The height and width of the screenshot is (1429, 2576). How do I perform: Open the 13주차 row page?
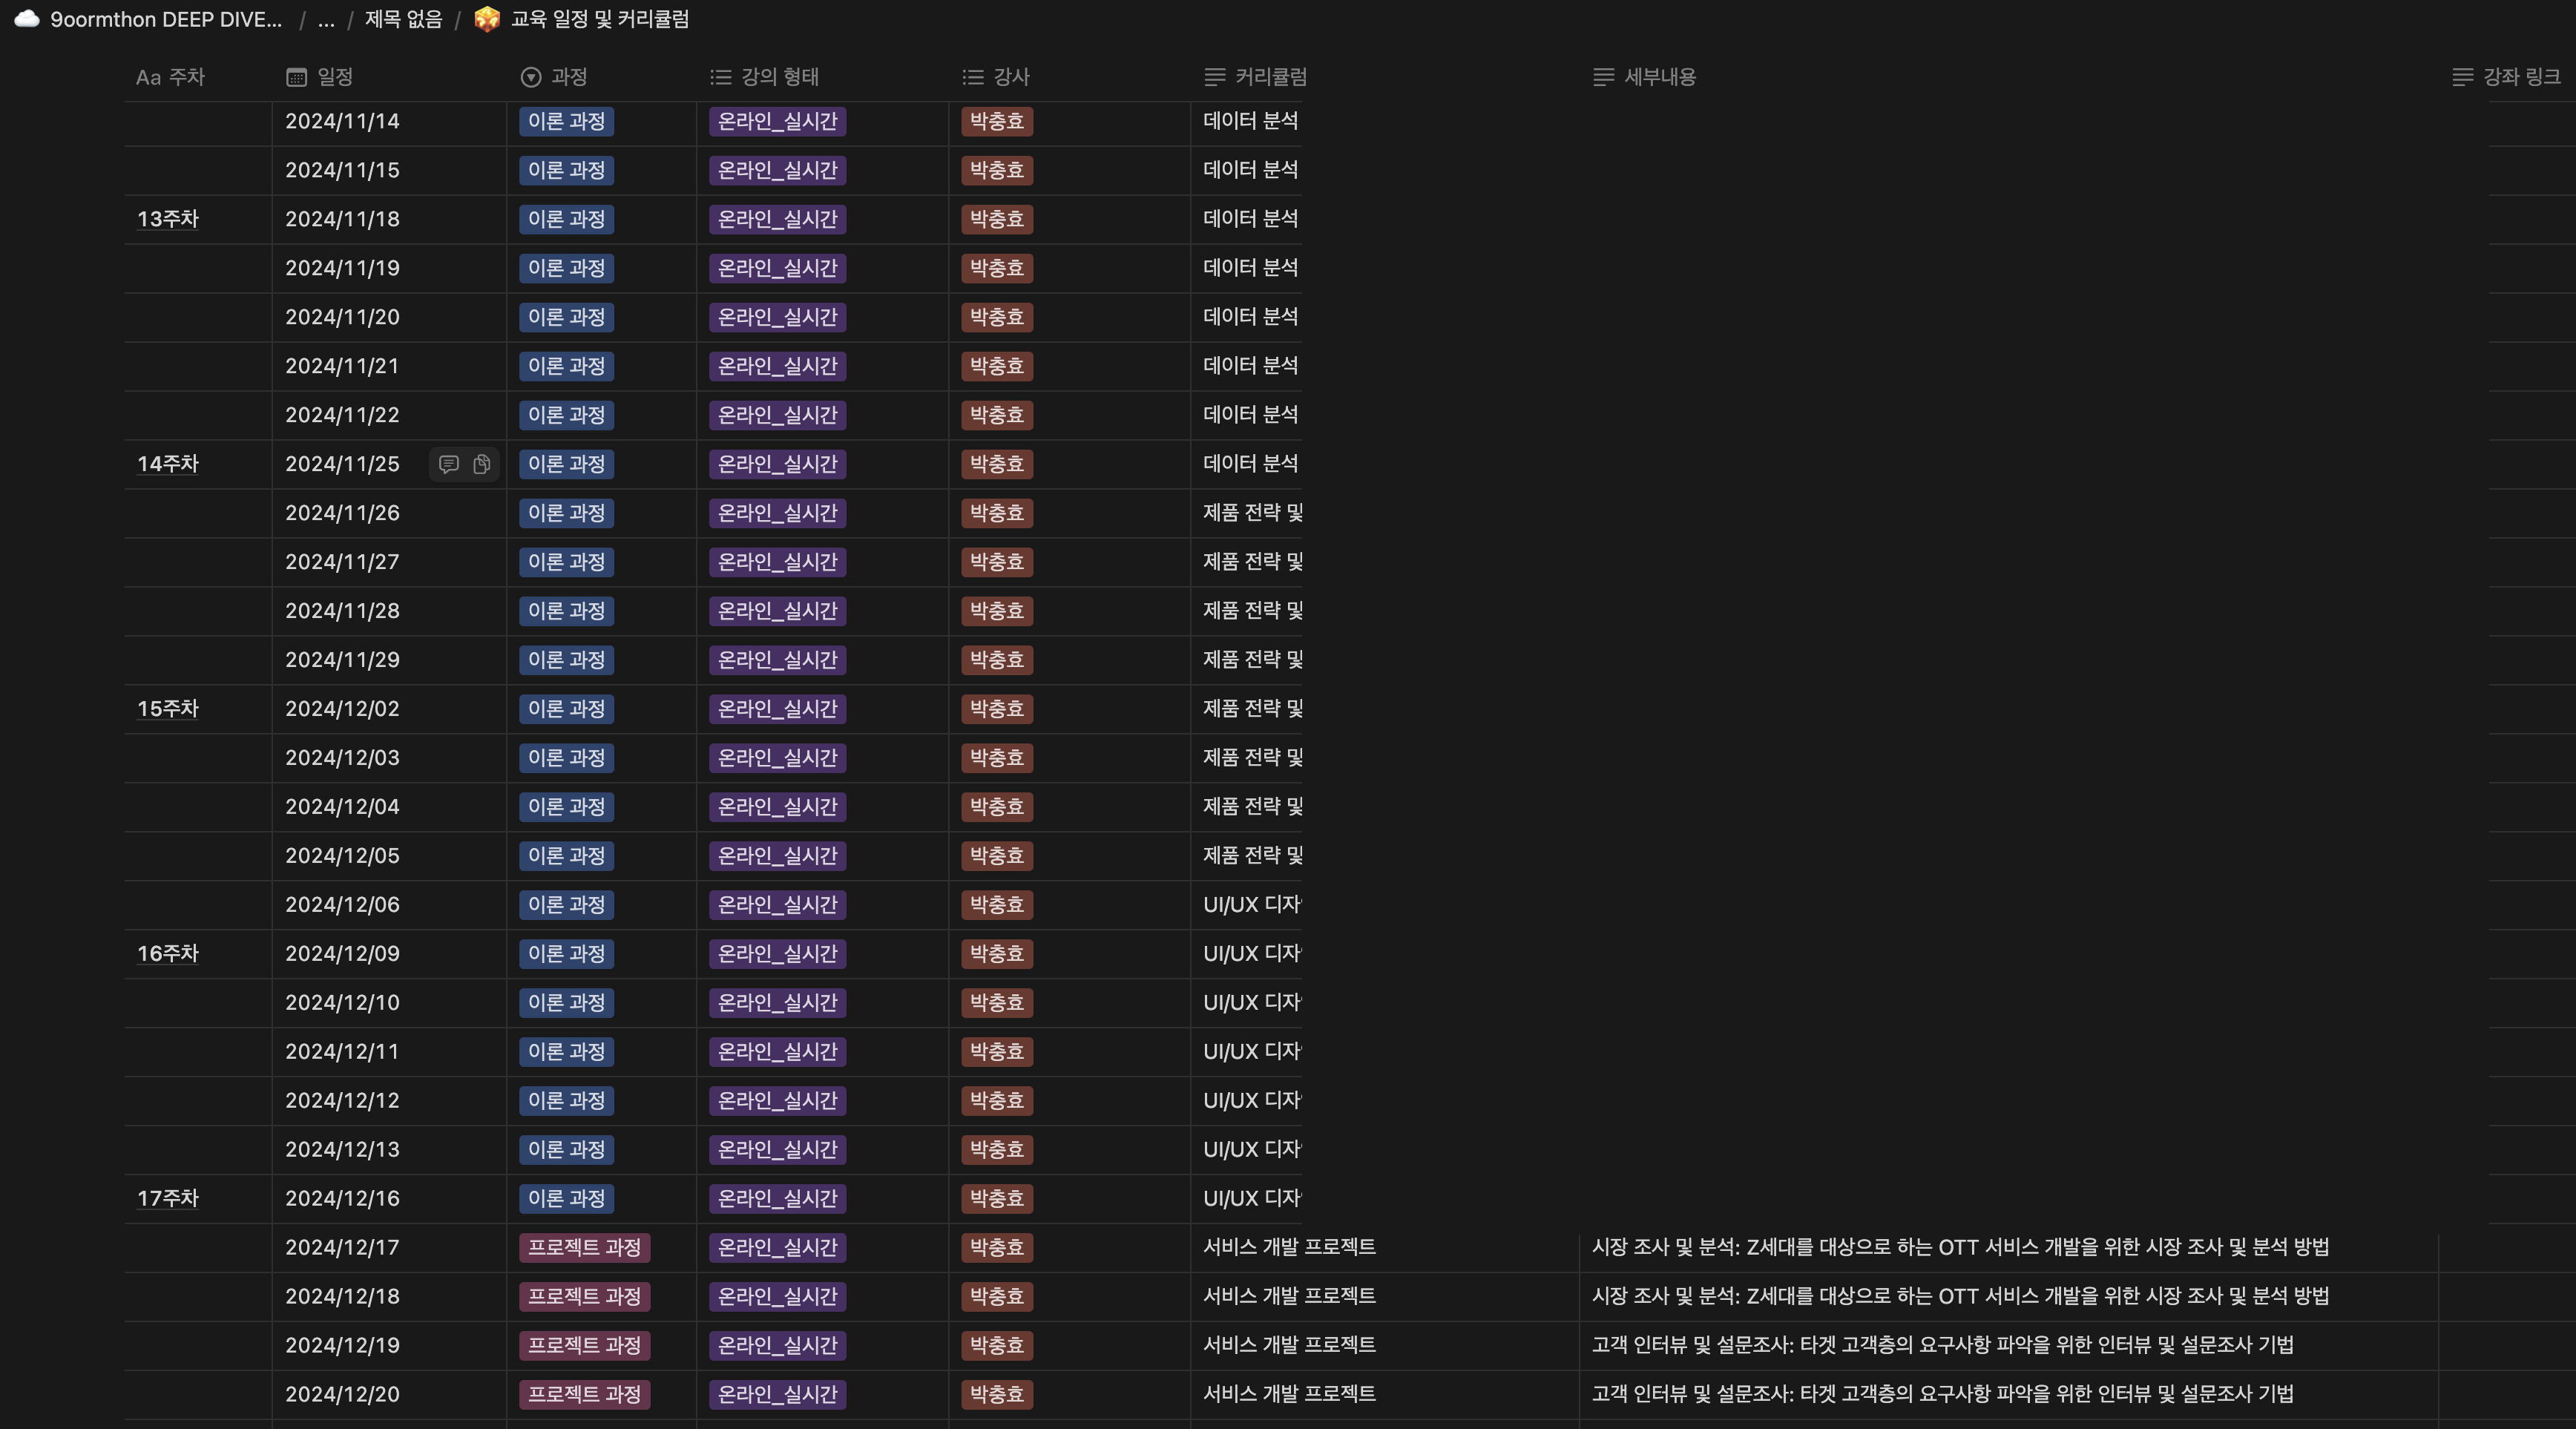[x=168, y=219]
